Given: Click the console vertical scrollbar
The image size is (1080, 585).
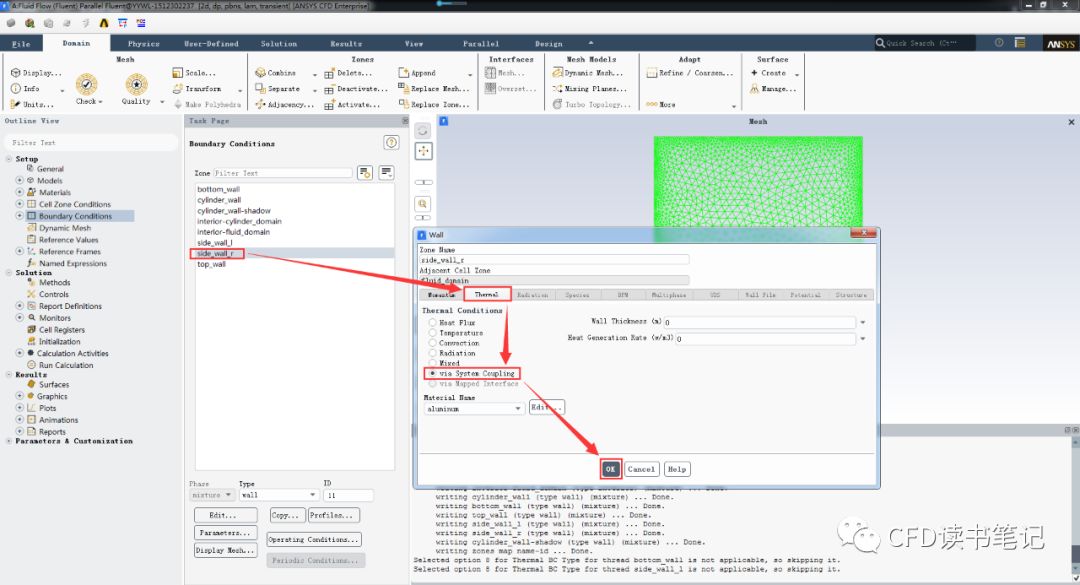Looking at the screenshot, I should tap(1075, 506).
